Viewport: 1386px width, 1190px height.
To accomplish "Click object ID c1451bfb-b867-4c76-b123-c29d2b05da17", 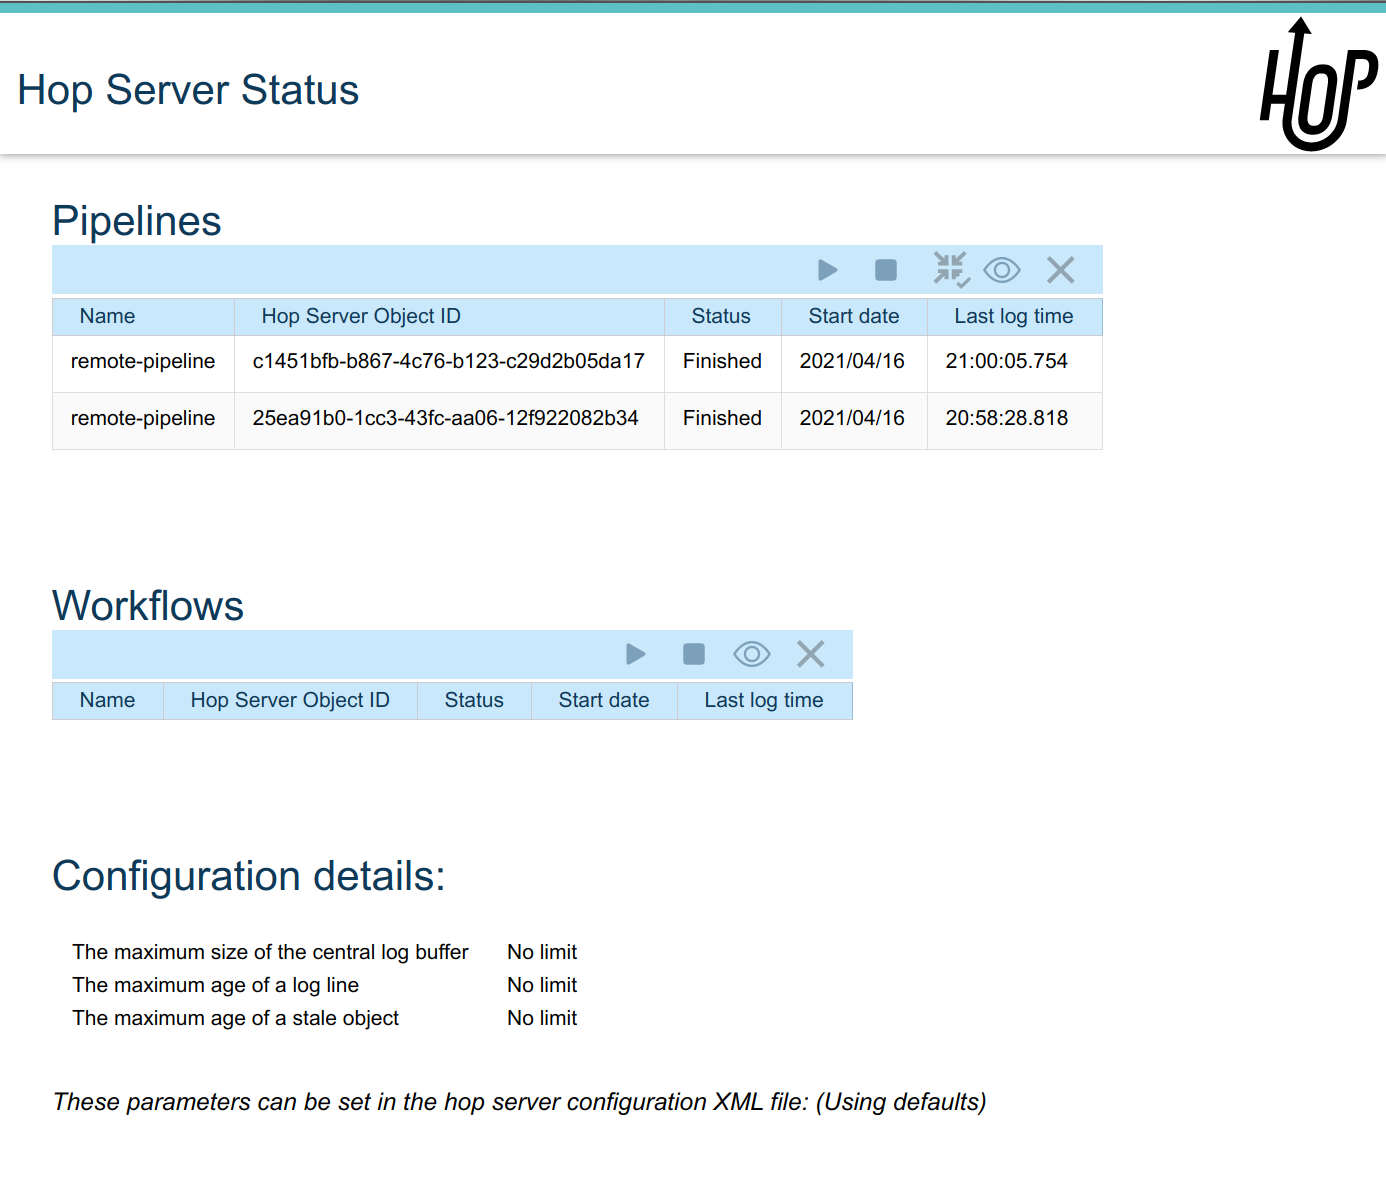I will tap(448, 361).
